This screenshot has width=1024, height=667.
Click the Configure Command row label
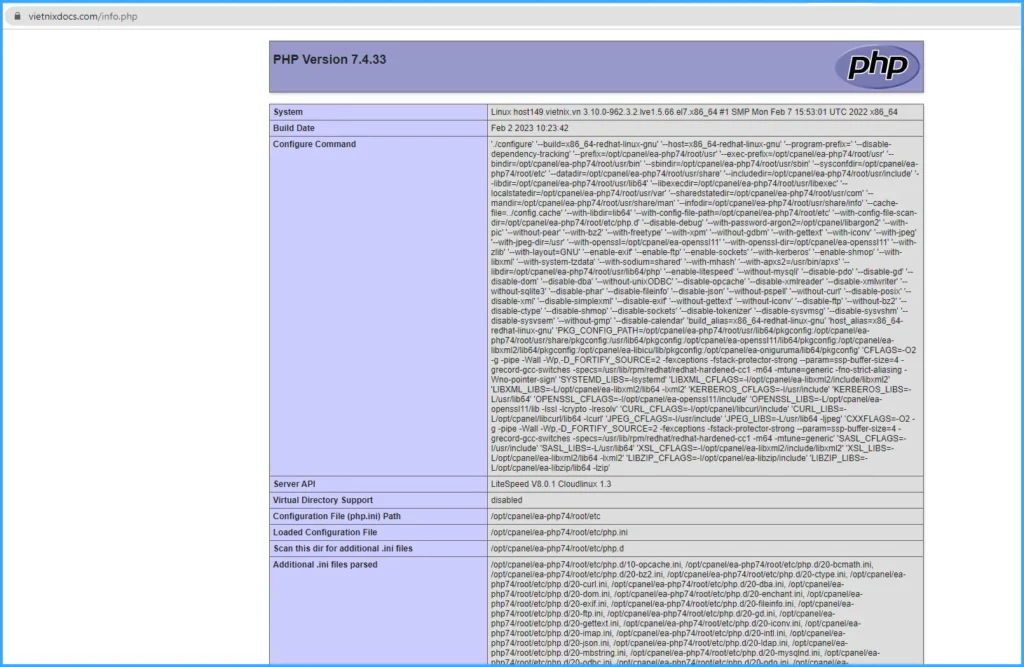pos(314,144)
